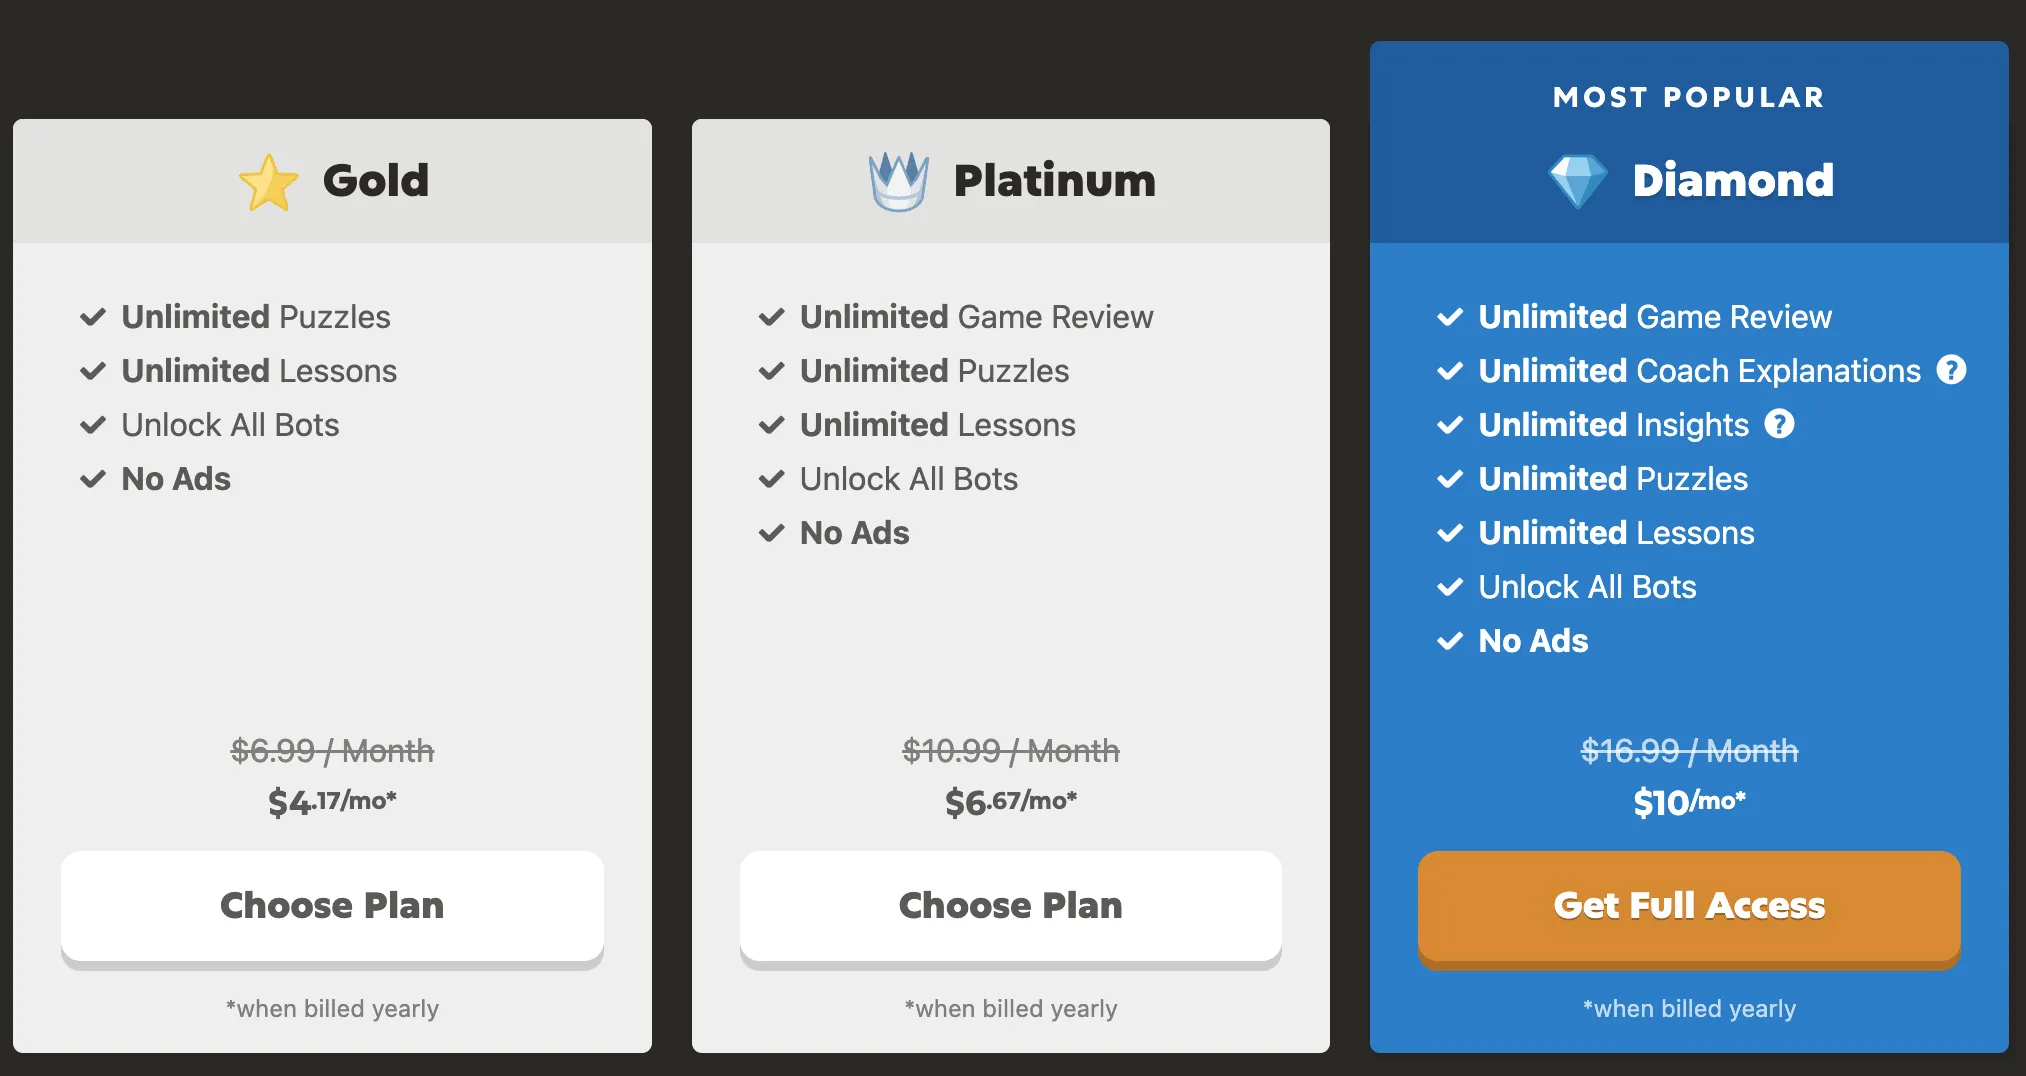Open help icon next to Unlimited Insights
The image size is (2026, 1076).
coord(1779,424)
